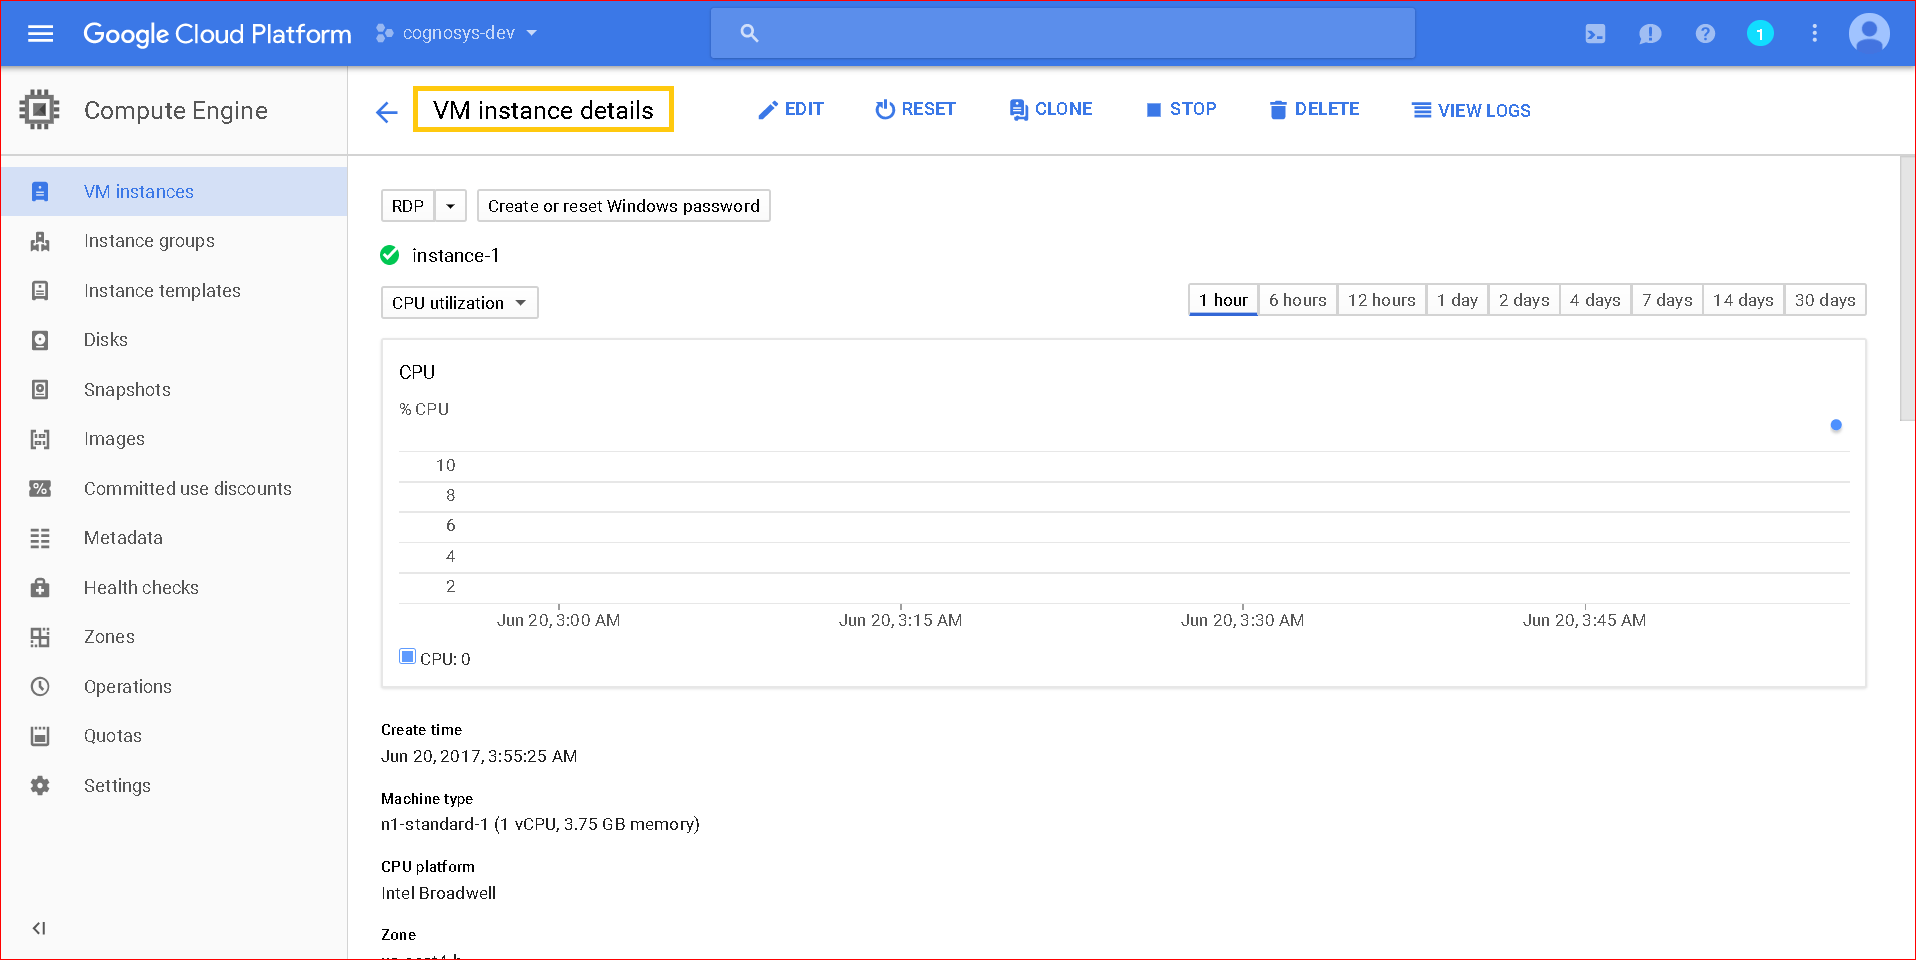Click the search input field
The width and height of the screenshot is (1916, 960).
1062,34
